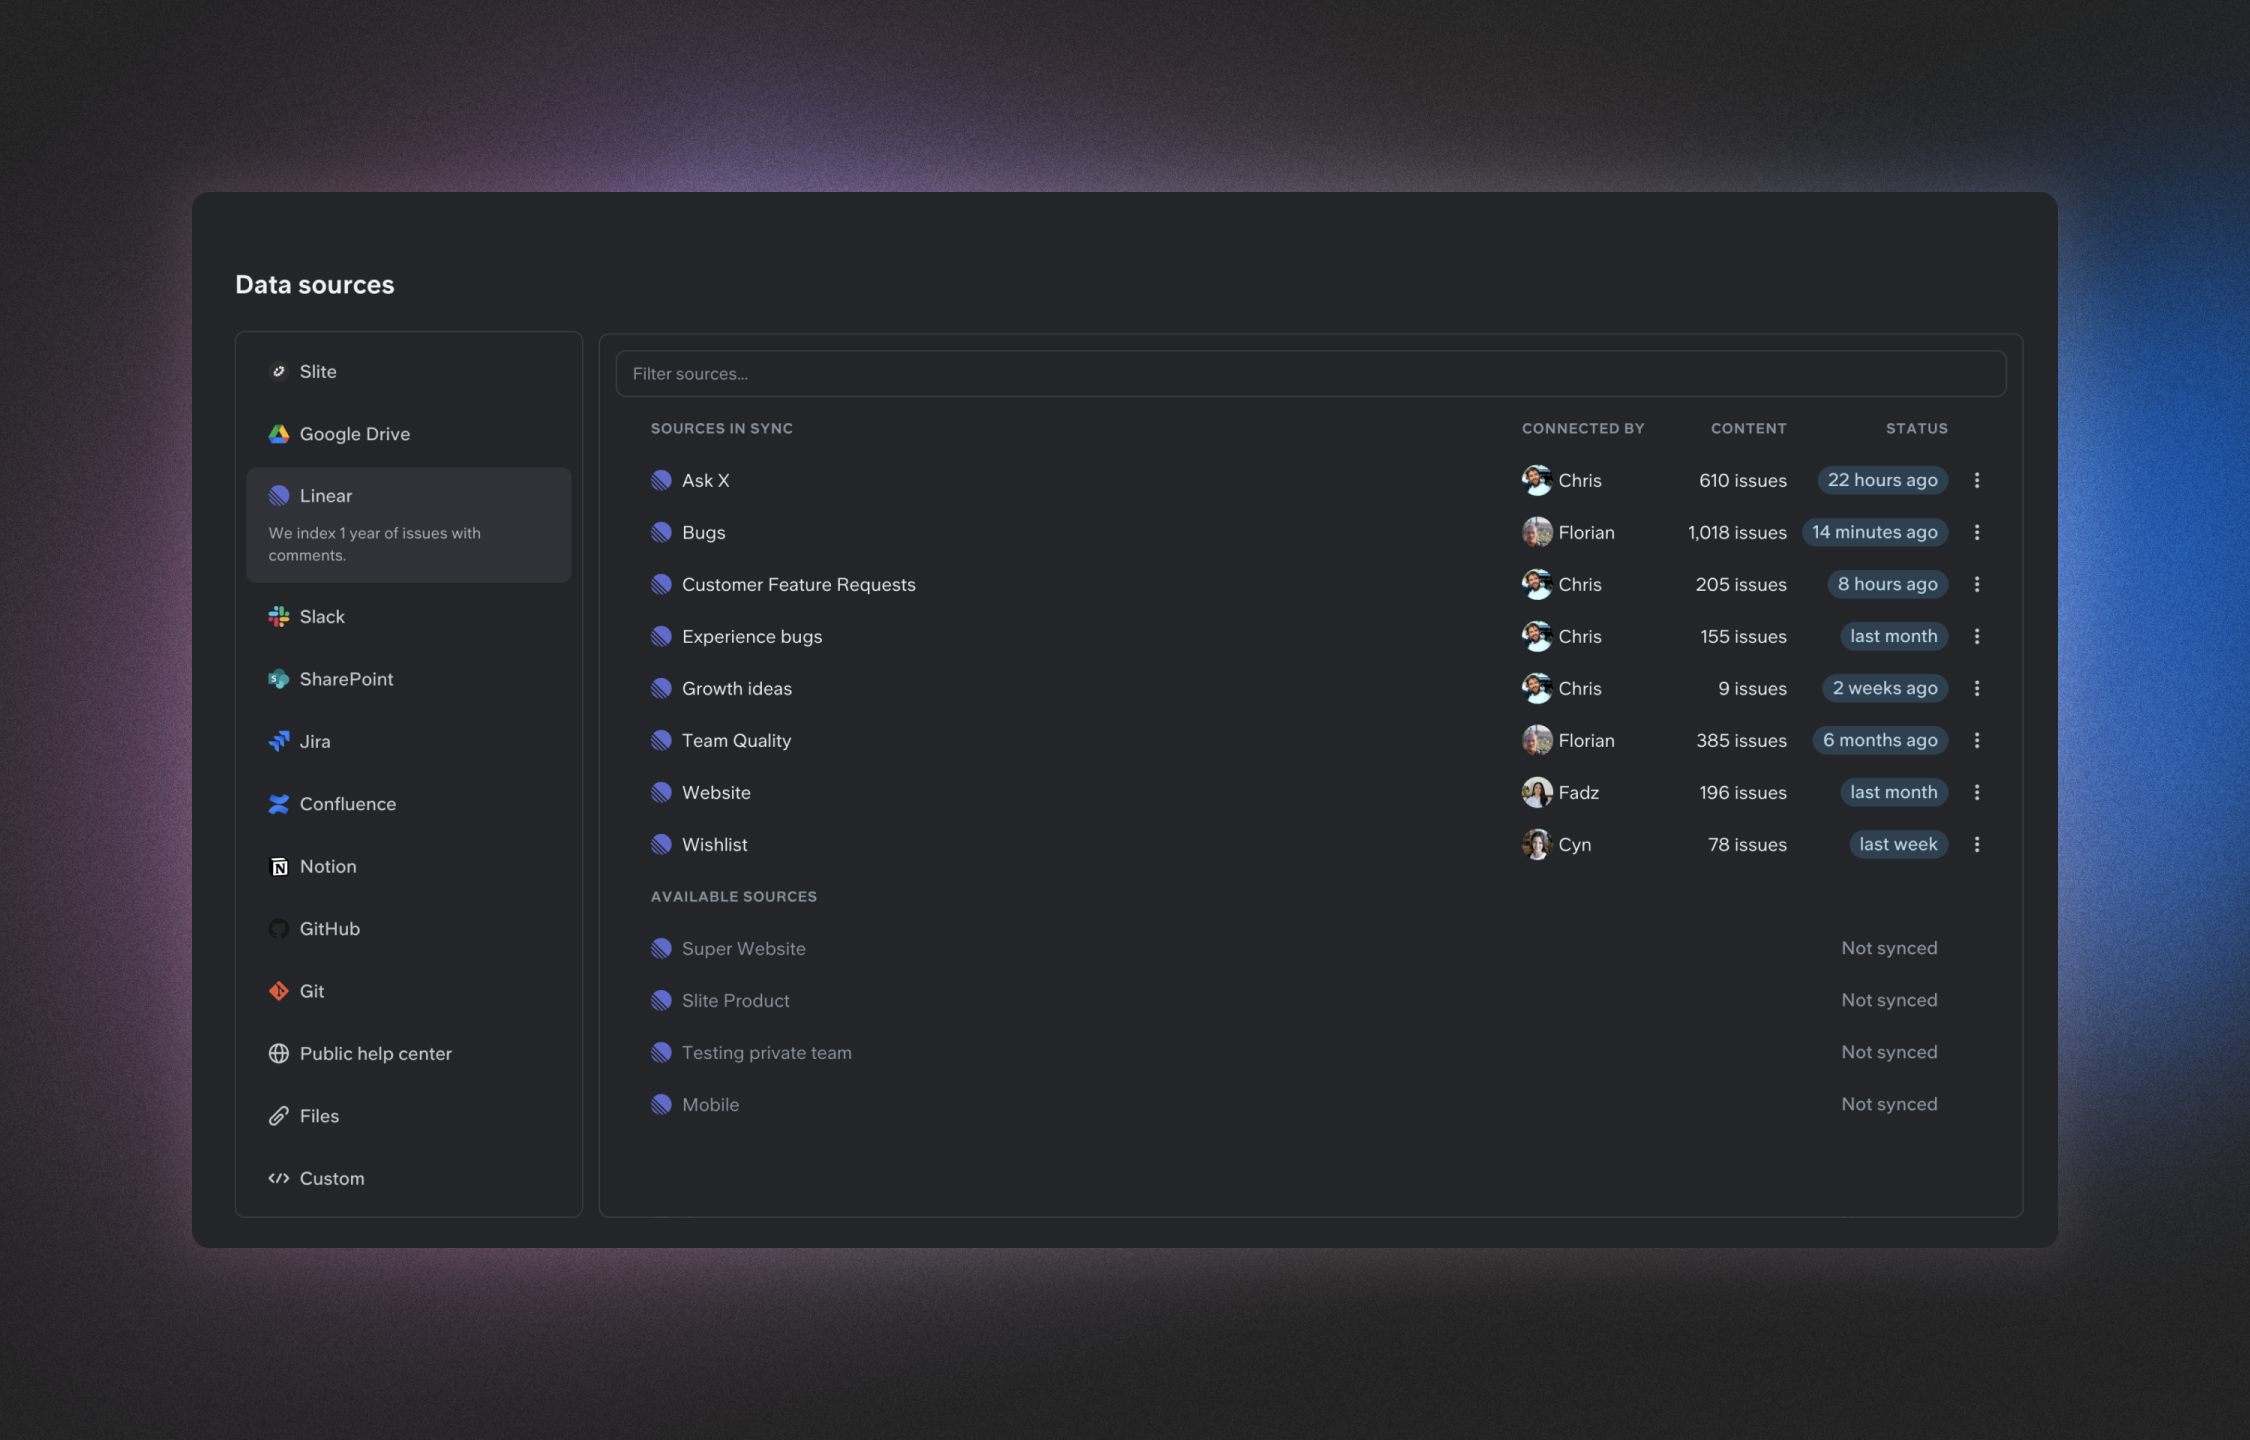Click 'Not synced' for Mobile
This screenshot has width=2250, height=1440.
coord(1889,1104)
